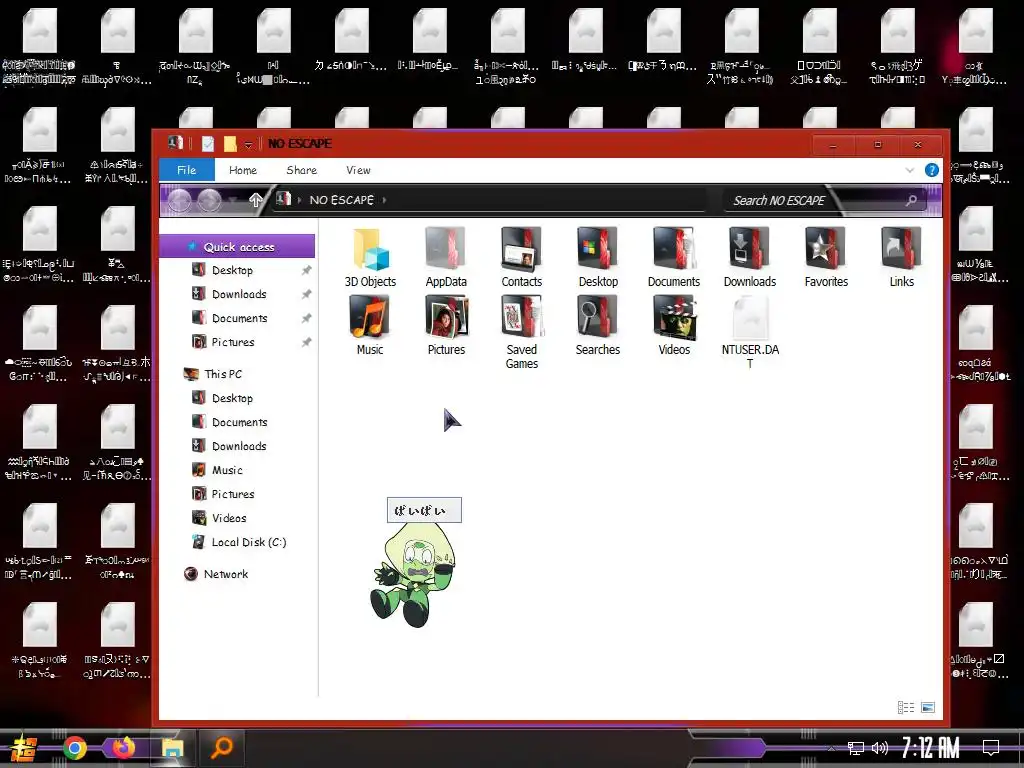The width and height of the screenshot is (1024, 768).
Task: Open the Links folder
Action: pos(901,258)
